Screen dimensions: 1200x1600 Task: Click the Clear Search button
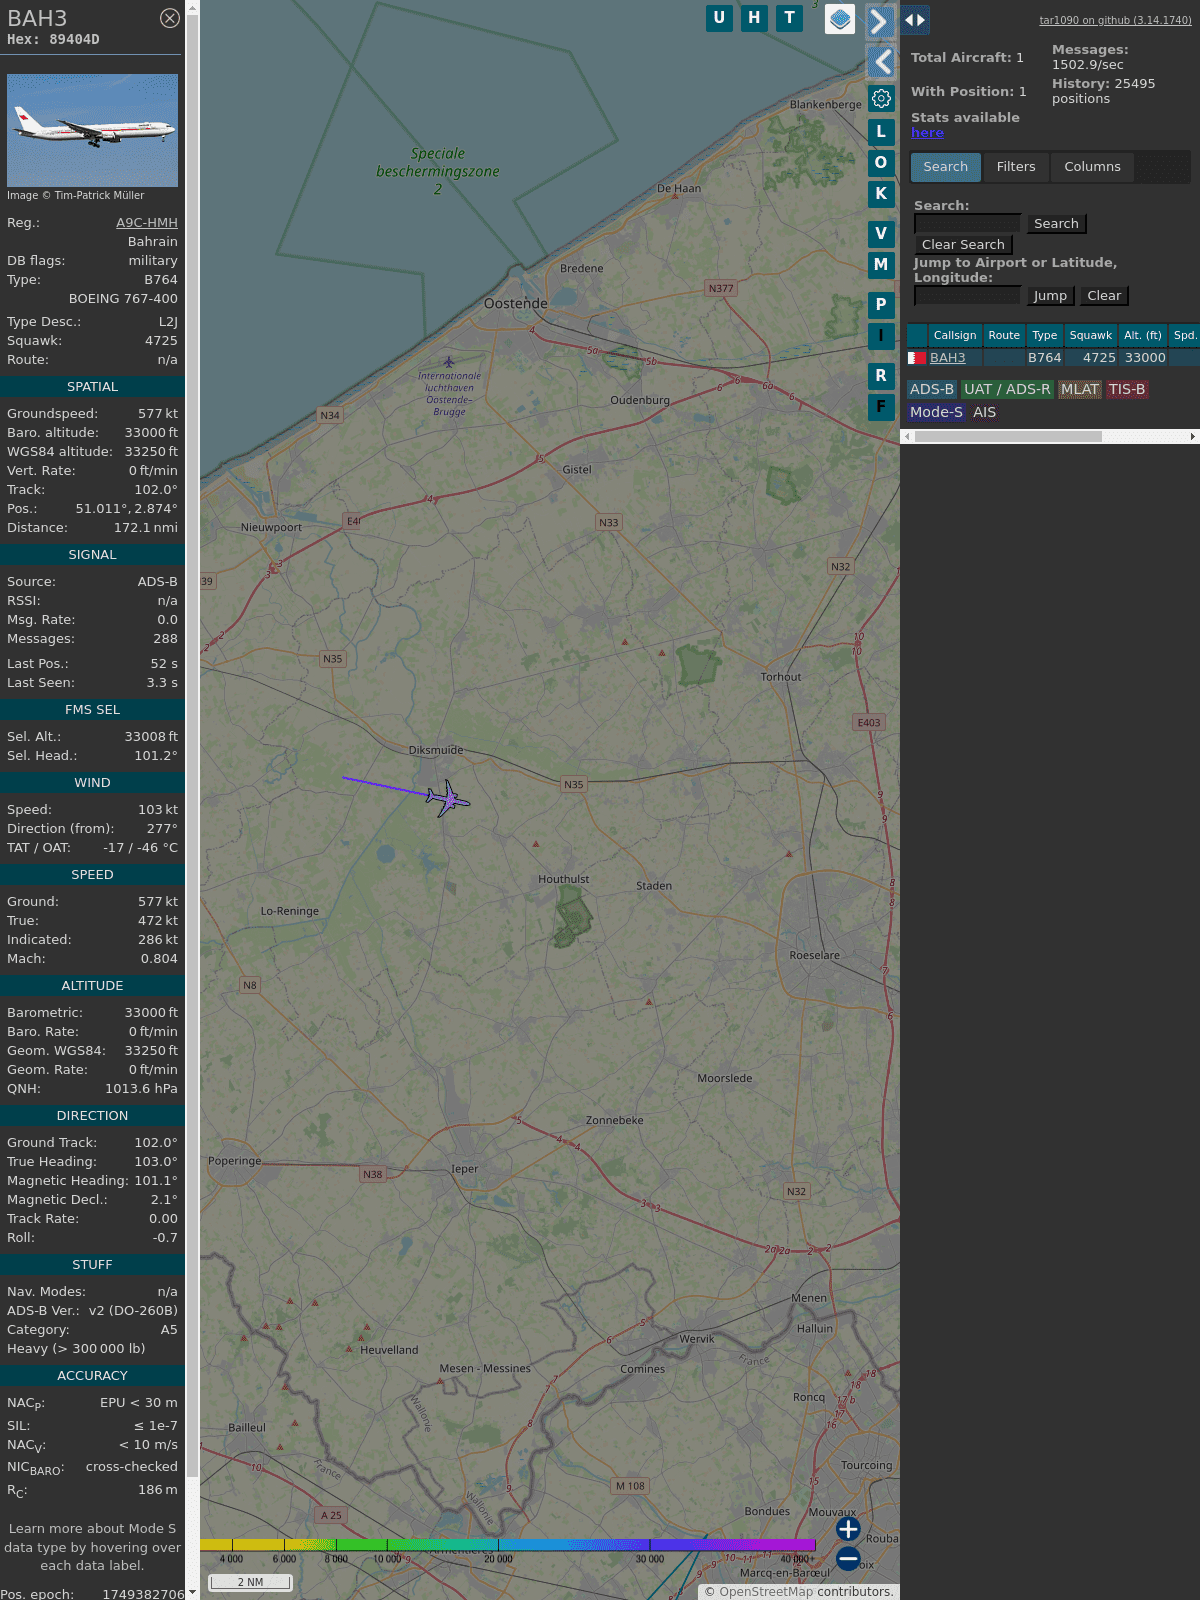(x=963, y=245)
